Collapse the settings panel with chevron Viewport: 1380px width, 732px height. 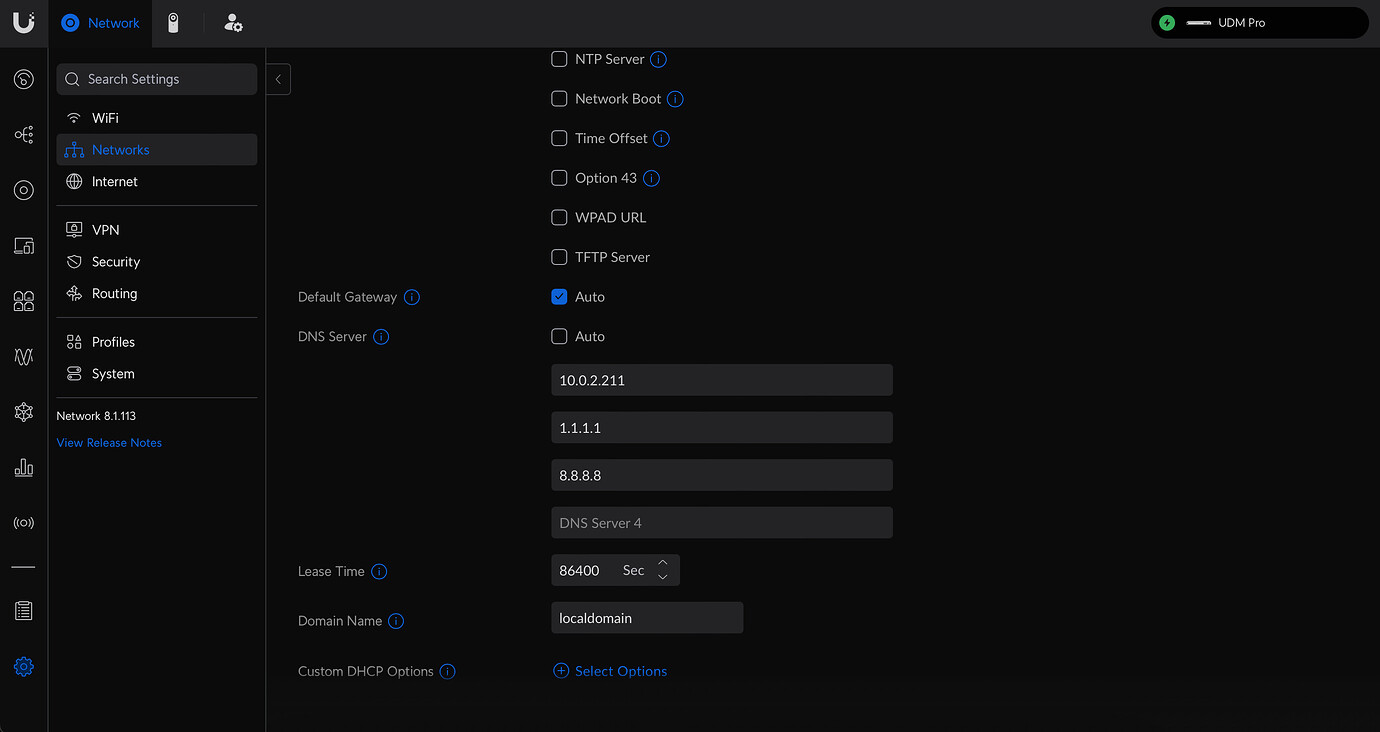[277, 79]
